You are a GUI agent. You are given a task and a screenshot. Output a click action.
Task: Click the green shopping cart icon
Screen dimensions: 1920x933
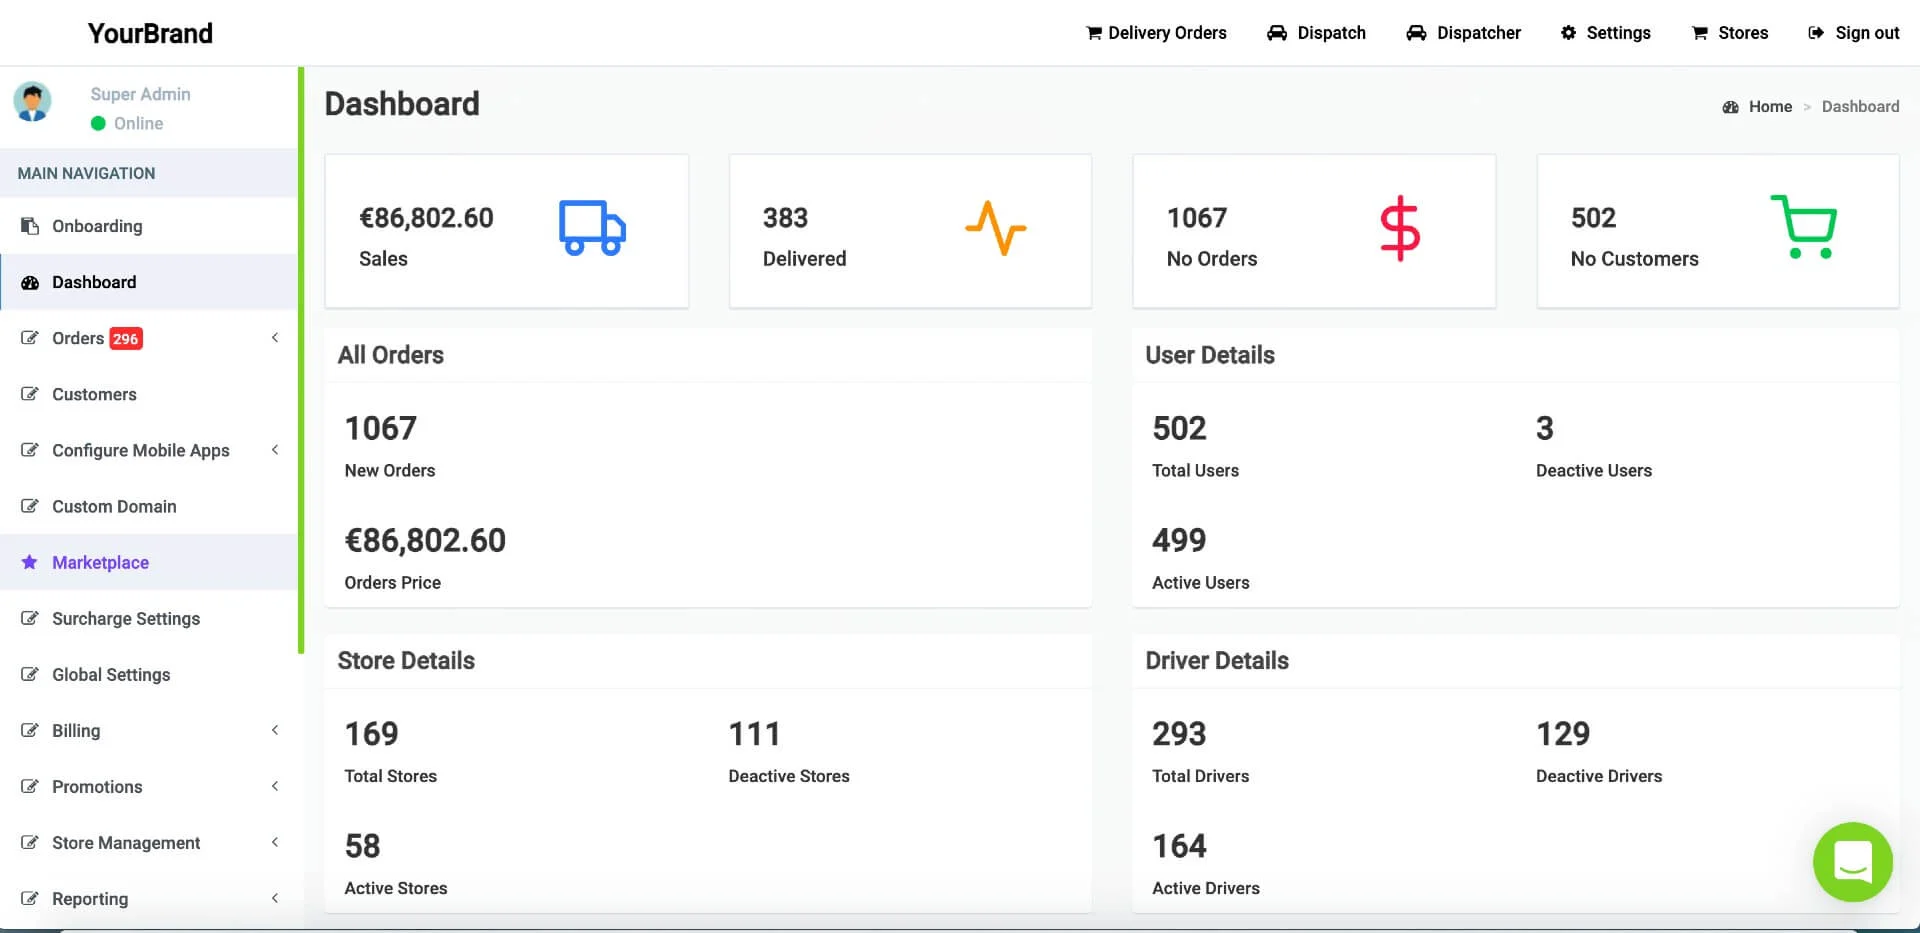click(x=1804, y=227)
